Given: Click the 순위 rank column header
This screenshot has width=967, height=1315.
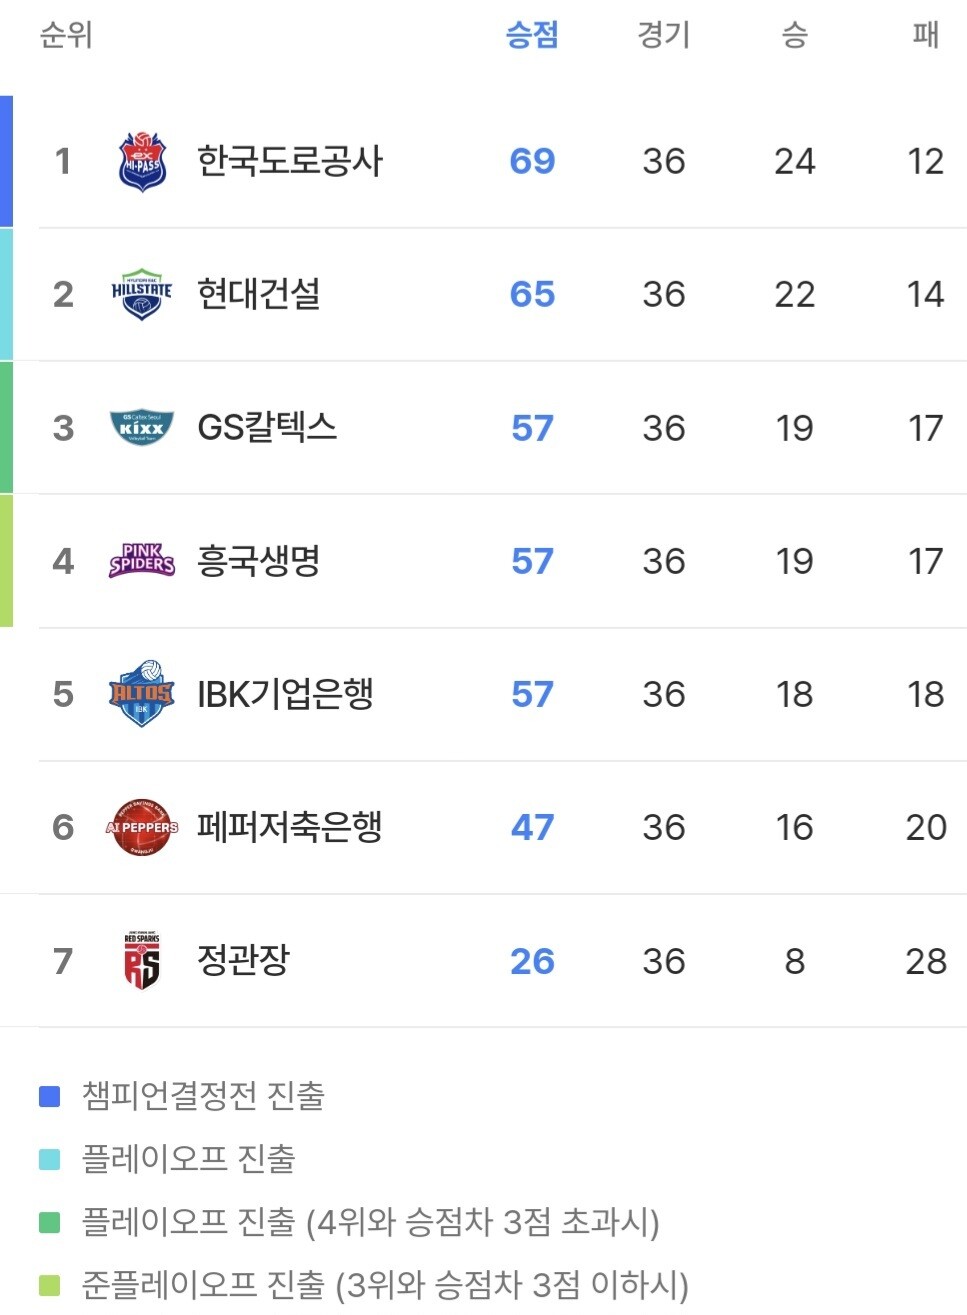Looking at the screenshot, I should click(x=66, y=35).
